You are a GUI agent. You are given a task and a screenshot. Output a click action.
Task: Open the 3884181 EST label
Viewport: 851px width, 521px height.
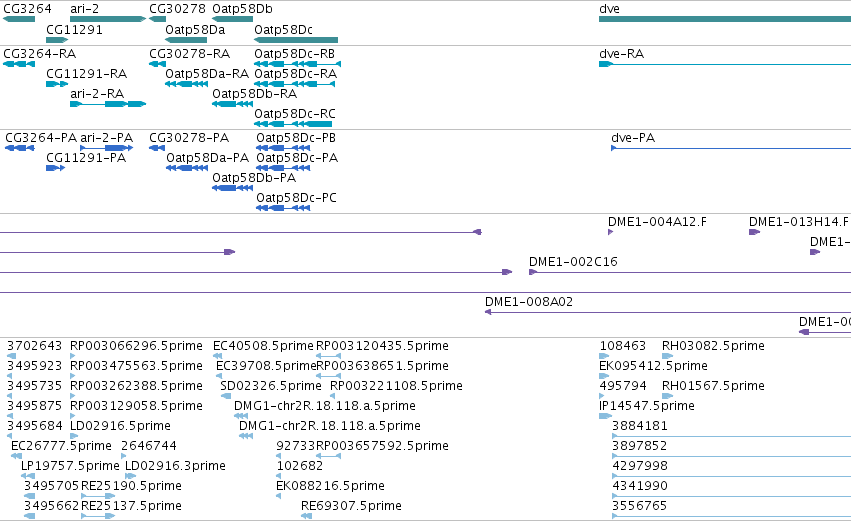640,426
